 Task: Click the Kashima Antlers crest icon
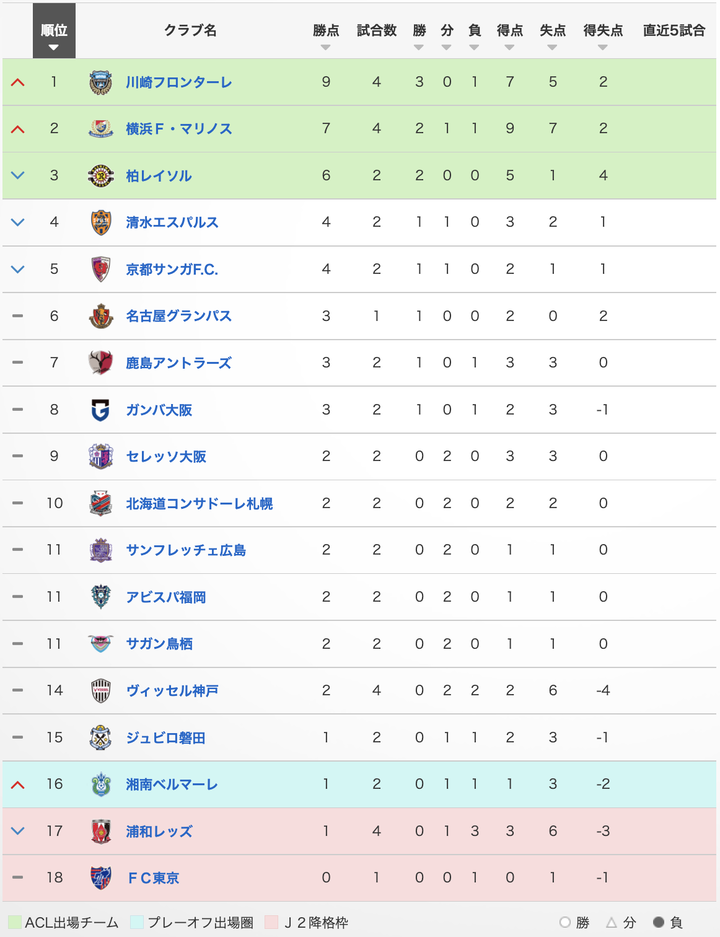(x=100, y=363)
